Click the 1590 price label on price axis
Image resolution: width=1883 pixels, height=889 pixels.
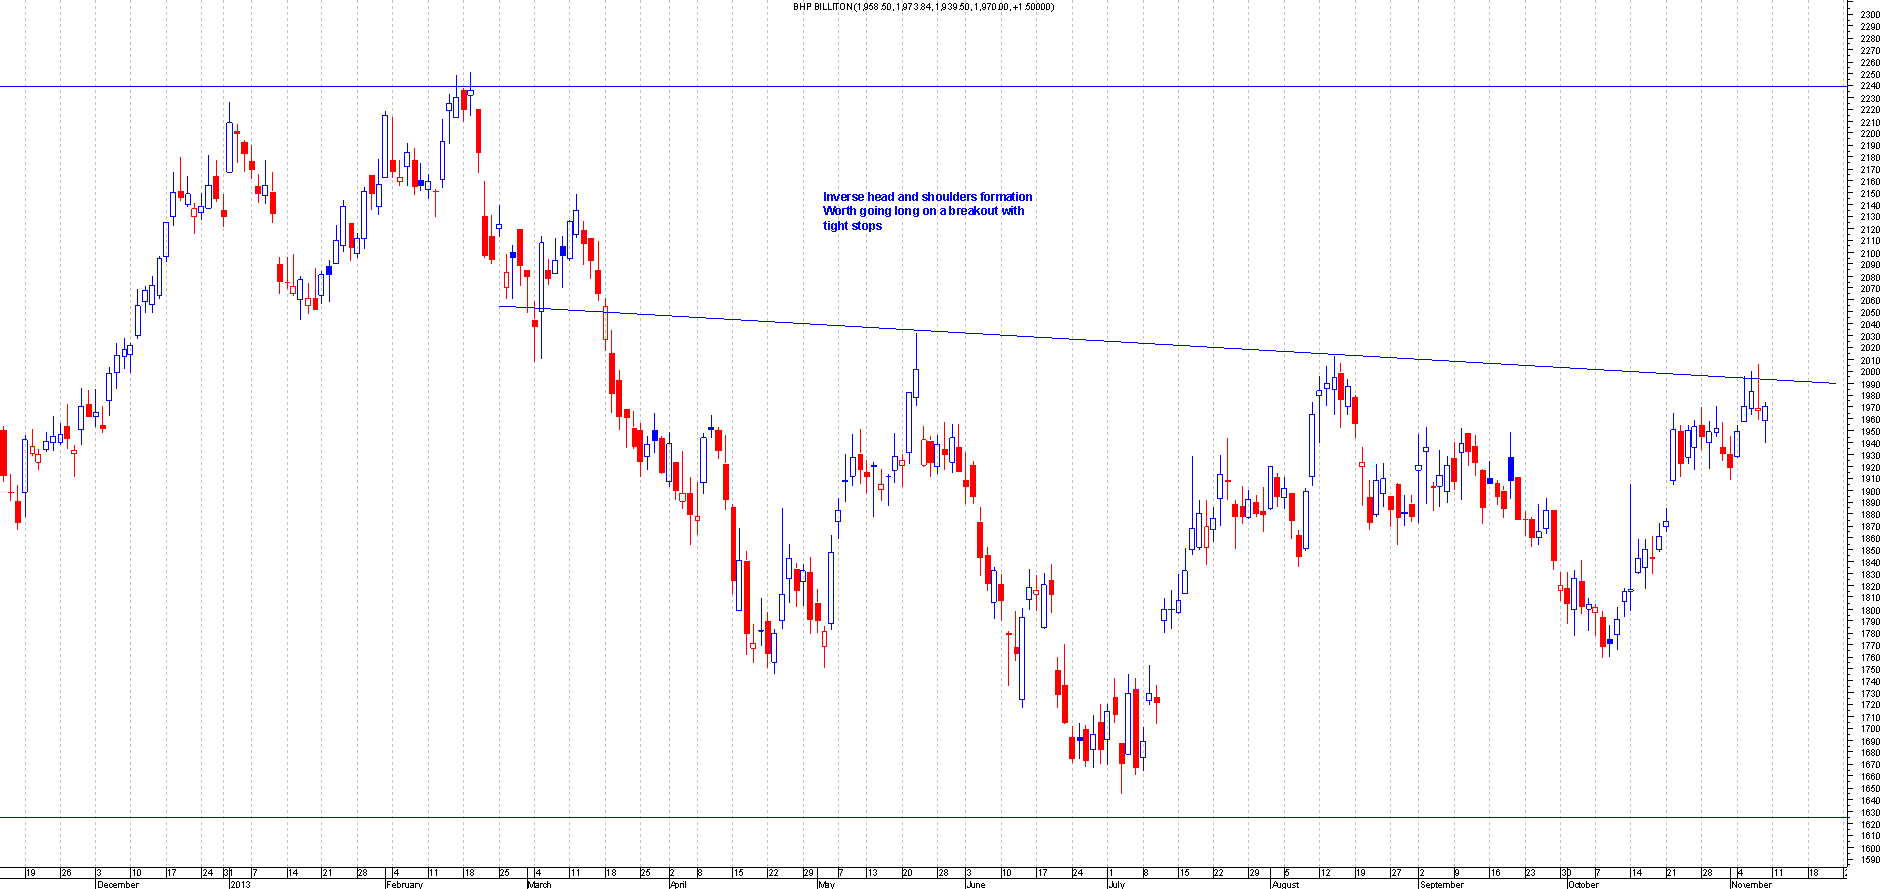pyautogui.click(x=1869, y=860)
